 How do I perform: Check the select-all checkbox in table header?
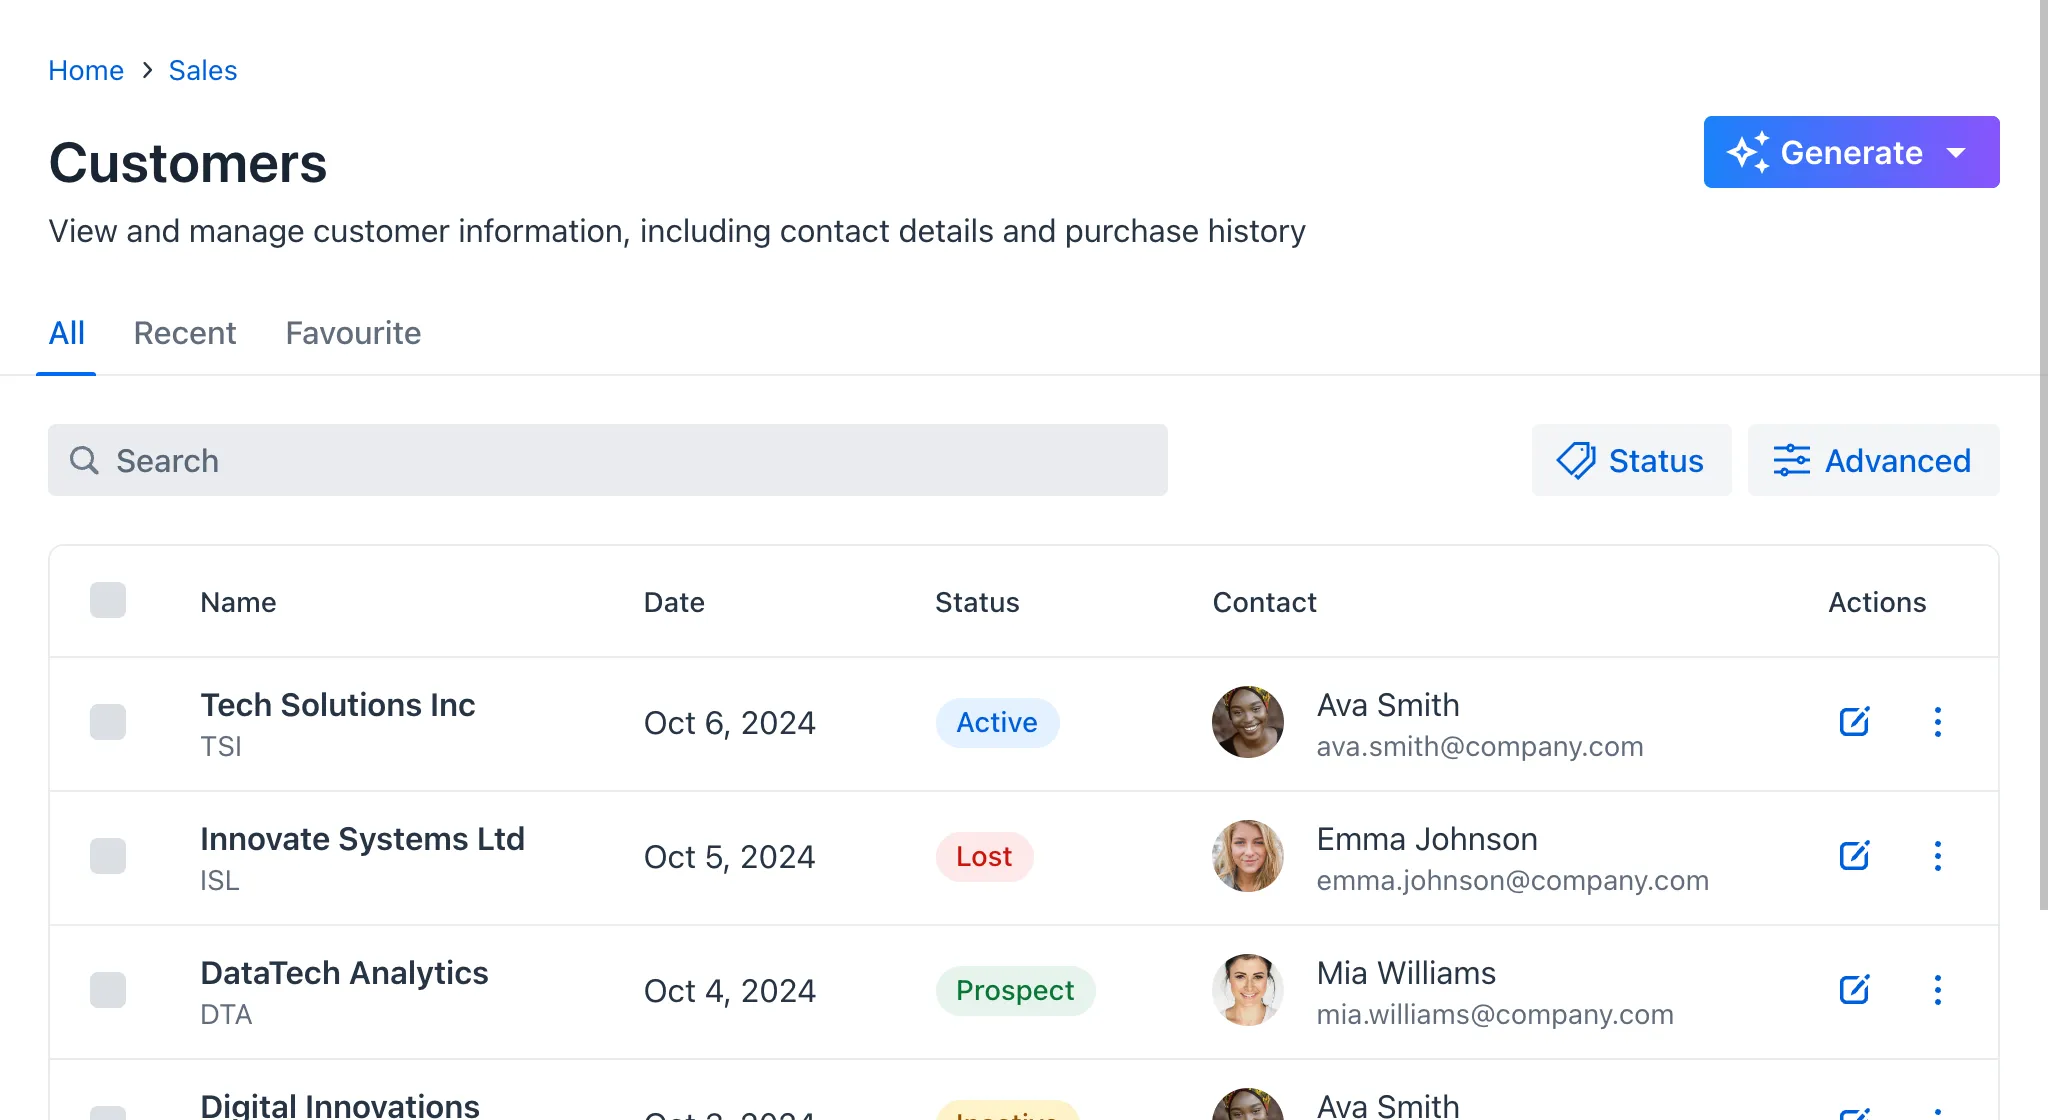pos(107,601)
